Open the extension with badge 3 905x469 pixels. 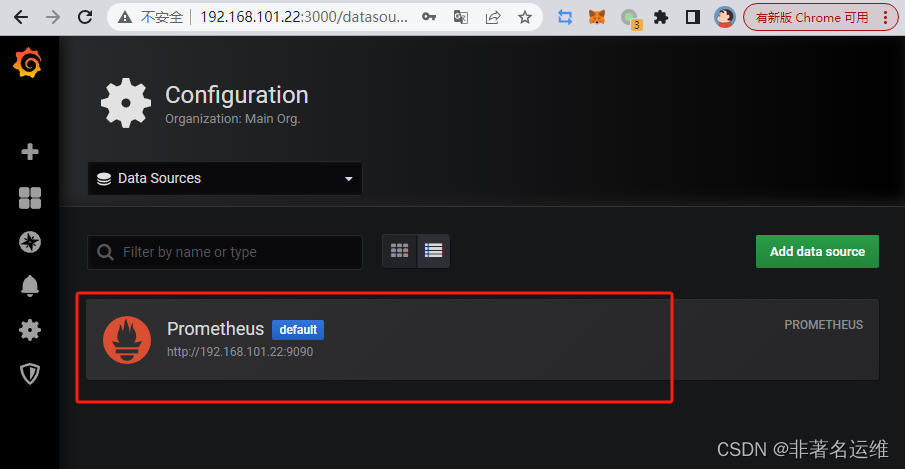point(630,18)
